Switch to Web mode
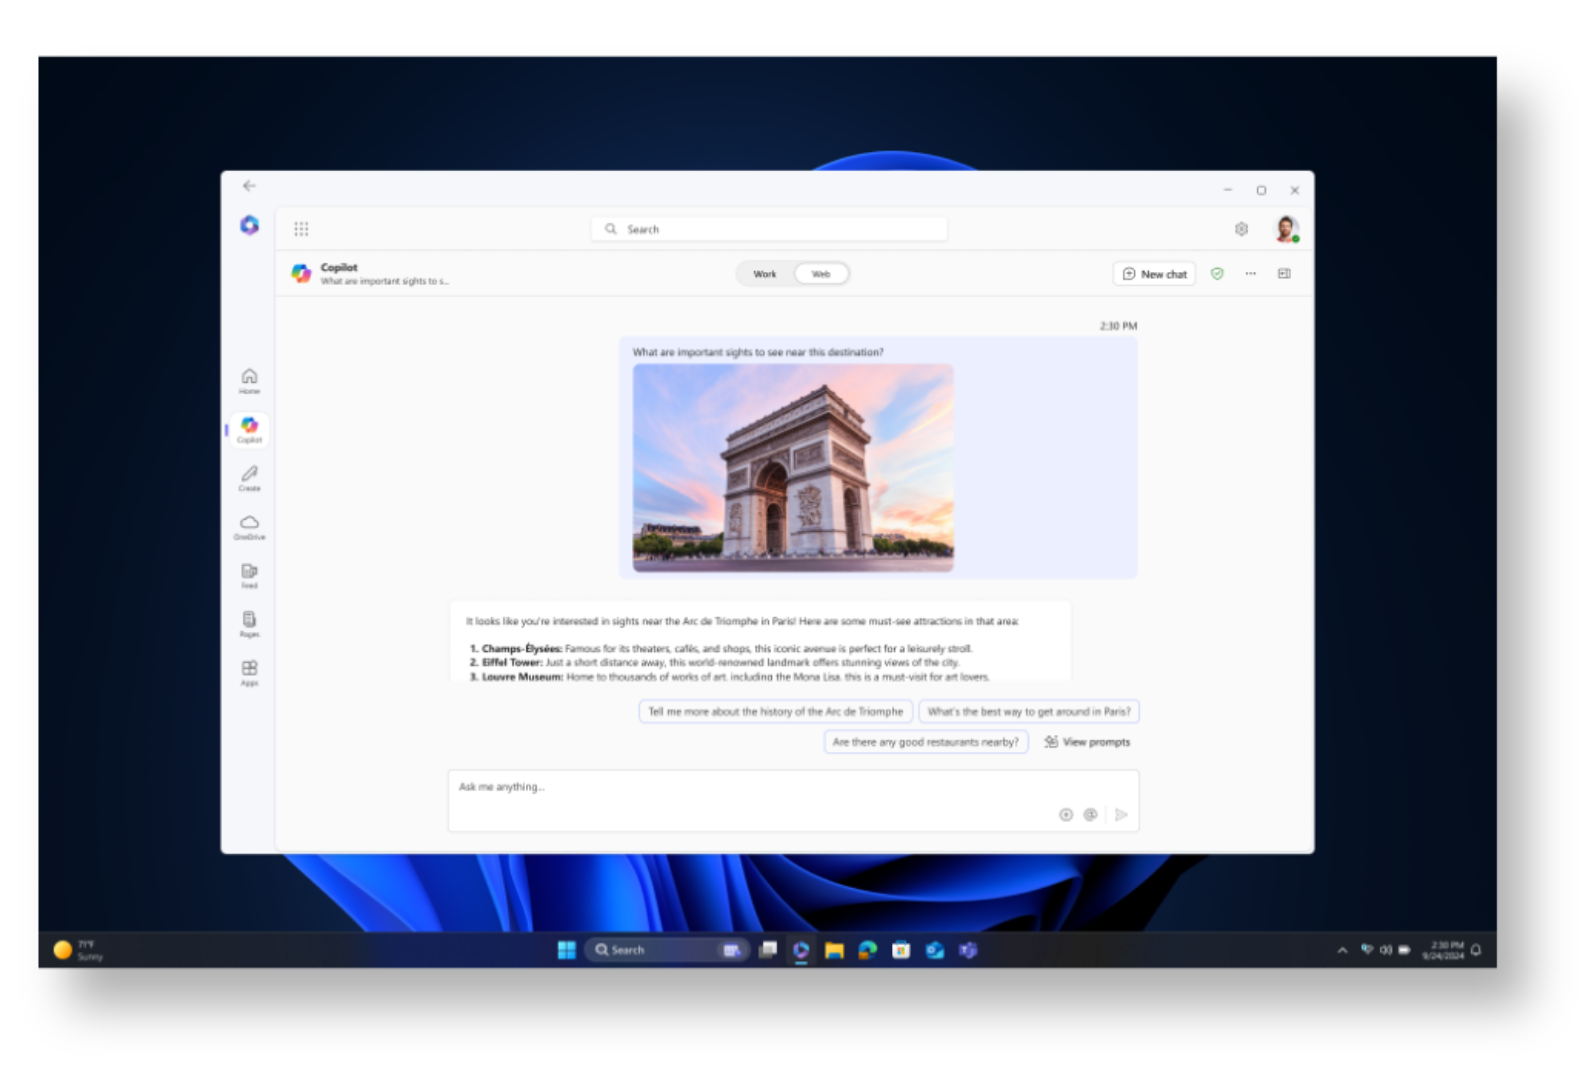The width and height of the screenshot is (1596, 1080). (x=821, y=274)
